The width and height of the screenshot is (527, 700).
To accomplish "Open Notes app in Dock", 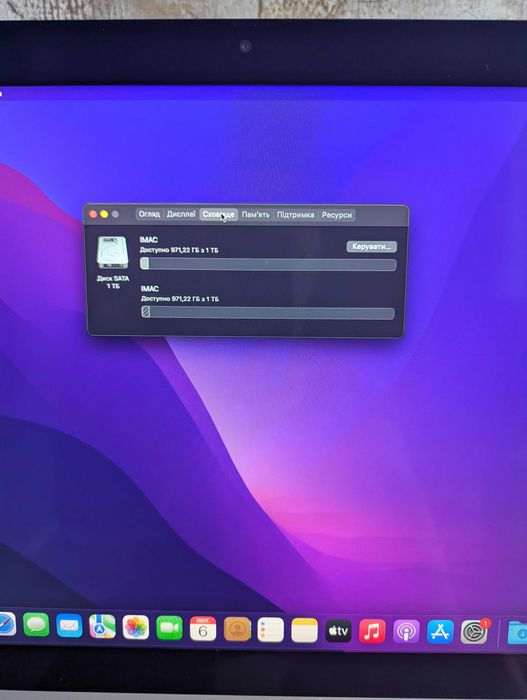I will coord(305,630).
